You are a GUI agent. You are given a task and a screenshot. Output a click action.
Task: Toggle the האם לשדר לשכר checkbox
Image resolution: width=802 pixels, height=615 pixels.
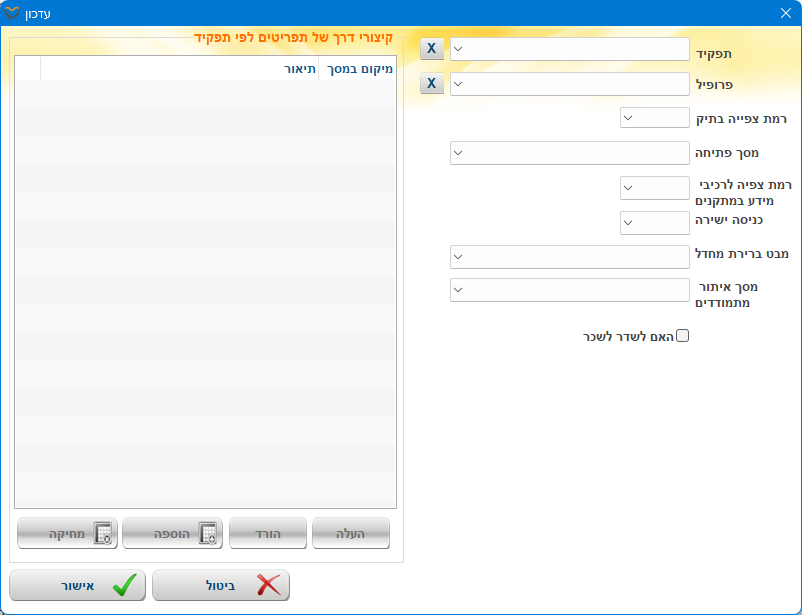(683, 336)
